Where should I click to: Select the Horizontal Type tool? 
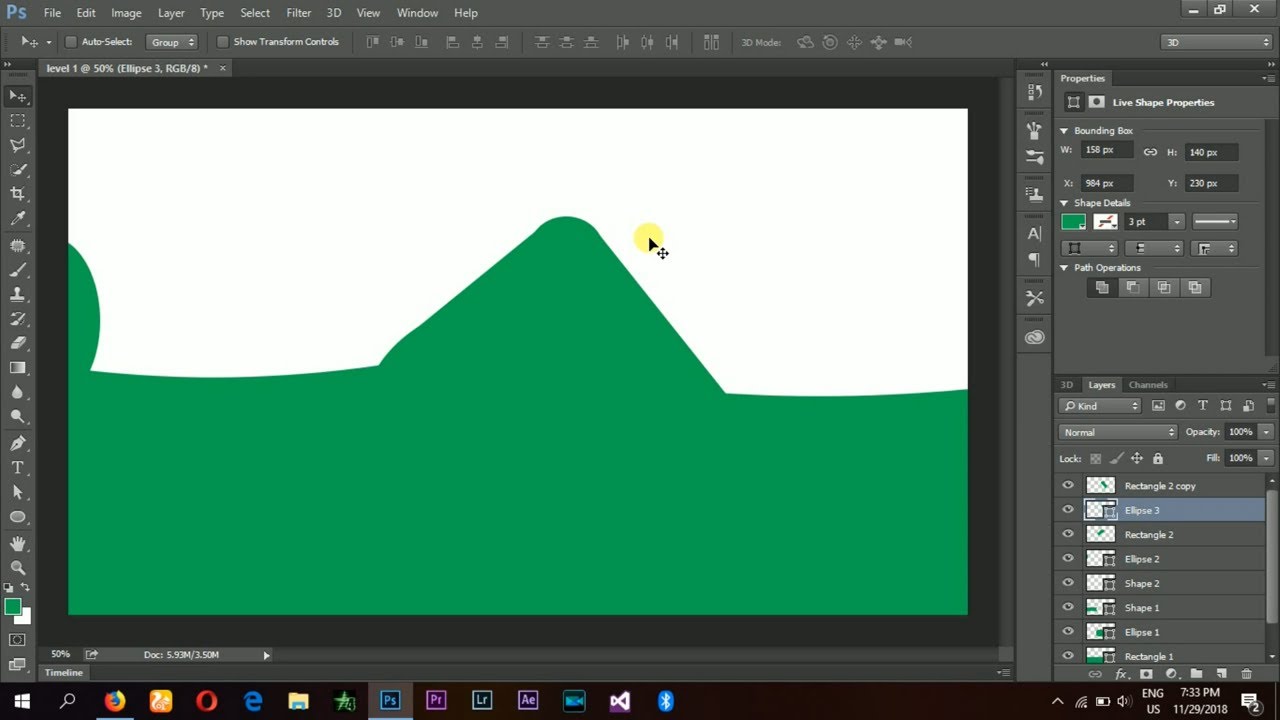coord(18,467)
